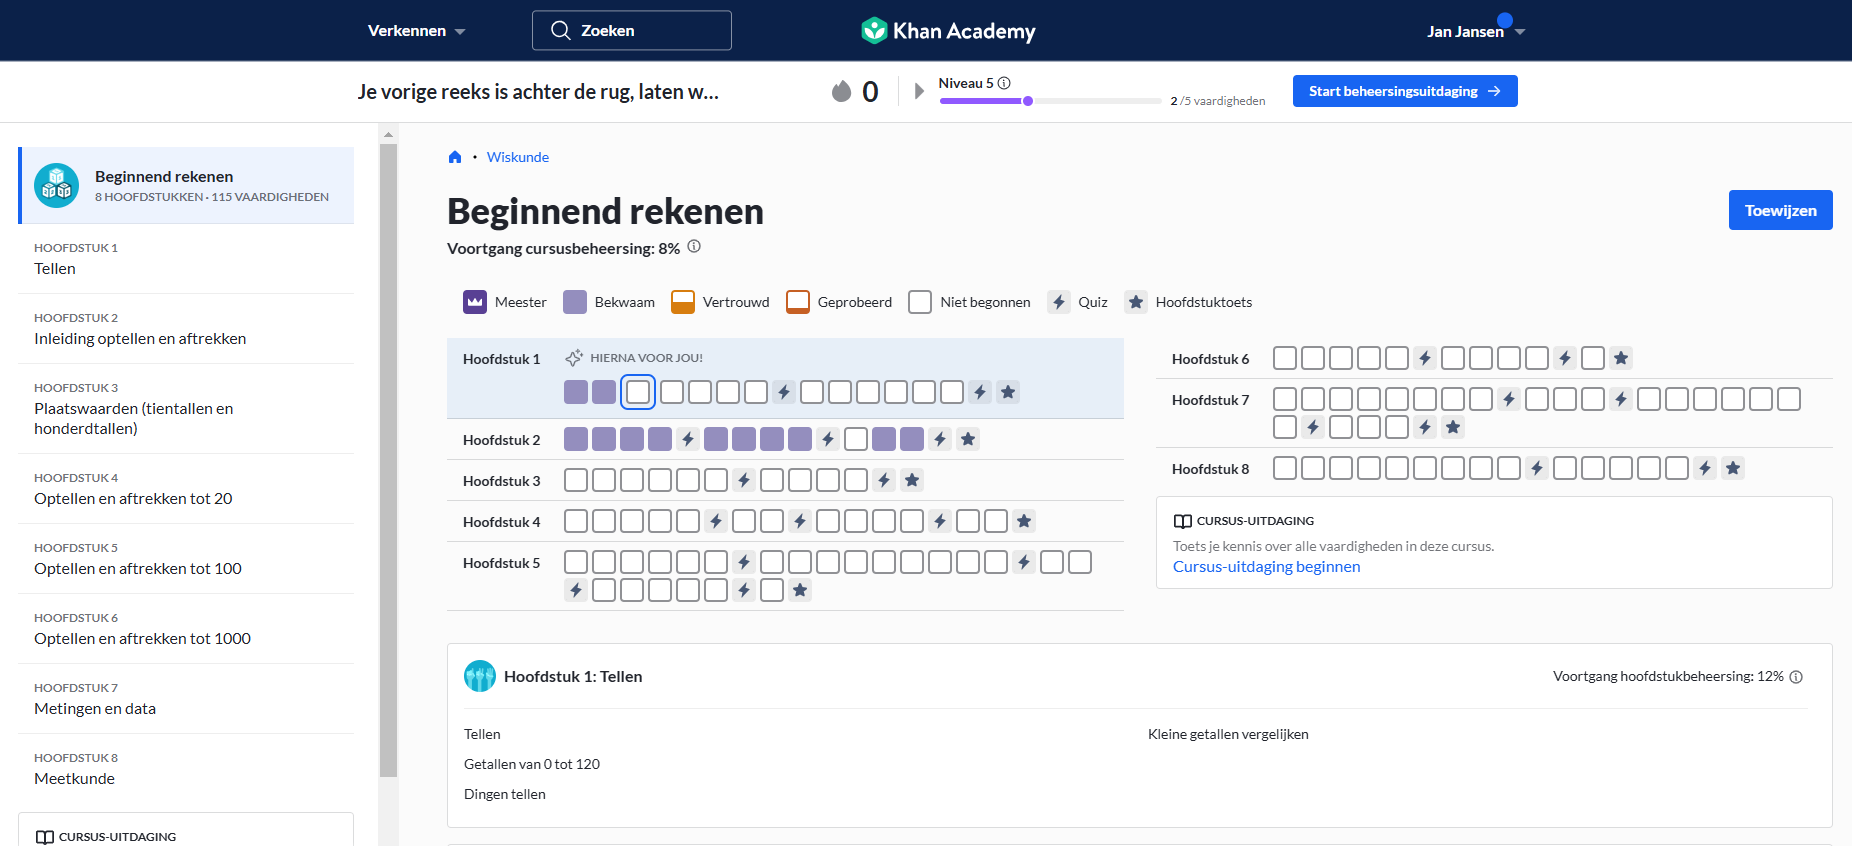This screenshot has width=1852, height=846.
Task: Click the Vertrouwd legend swatch
Action: click(x=683, y=302)
